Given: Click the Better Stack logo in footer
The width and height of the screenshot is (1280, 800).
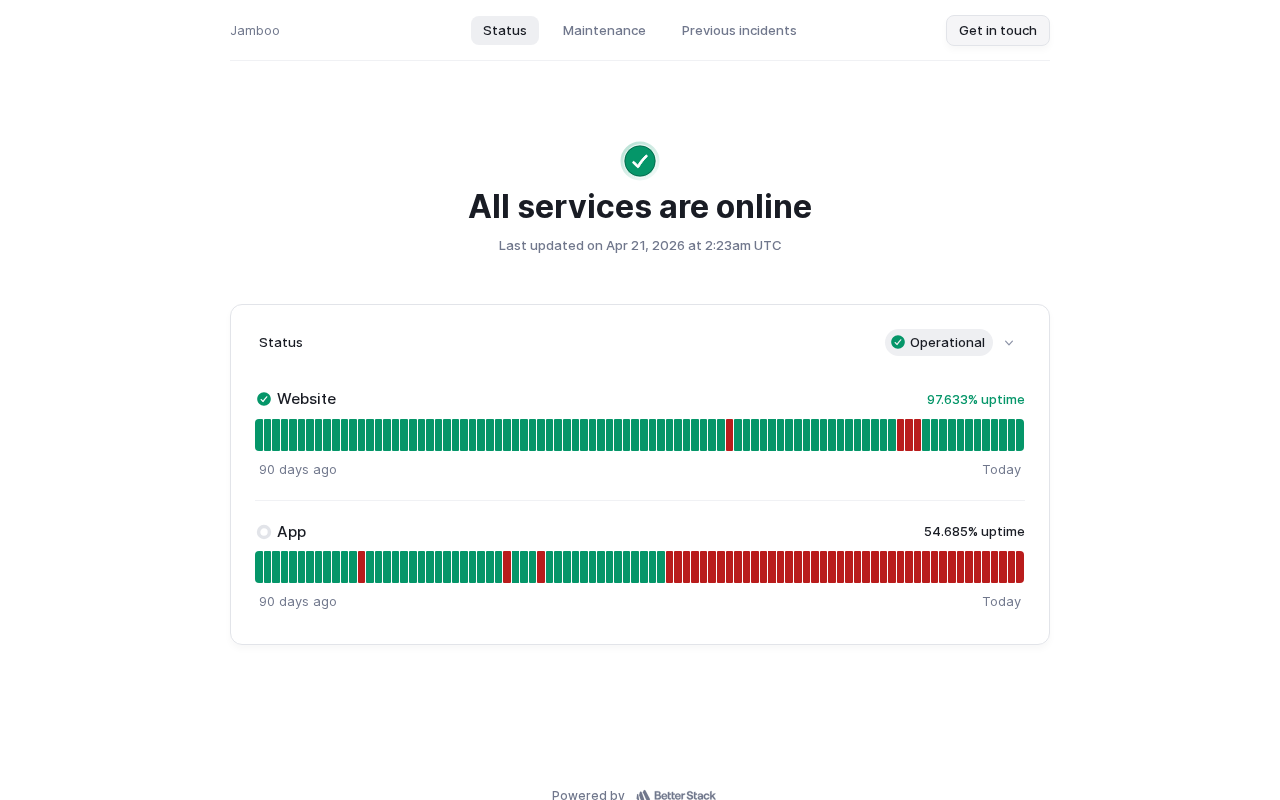Looking at the screenshot, I should pyautogui.click(x=676, y=795).
